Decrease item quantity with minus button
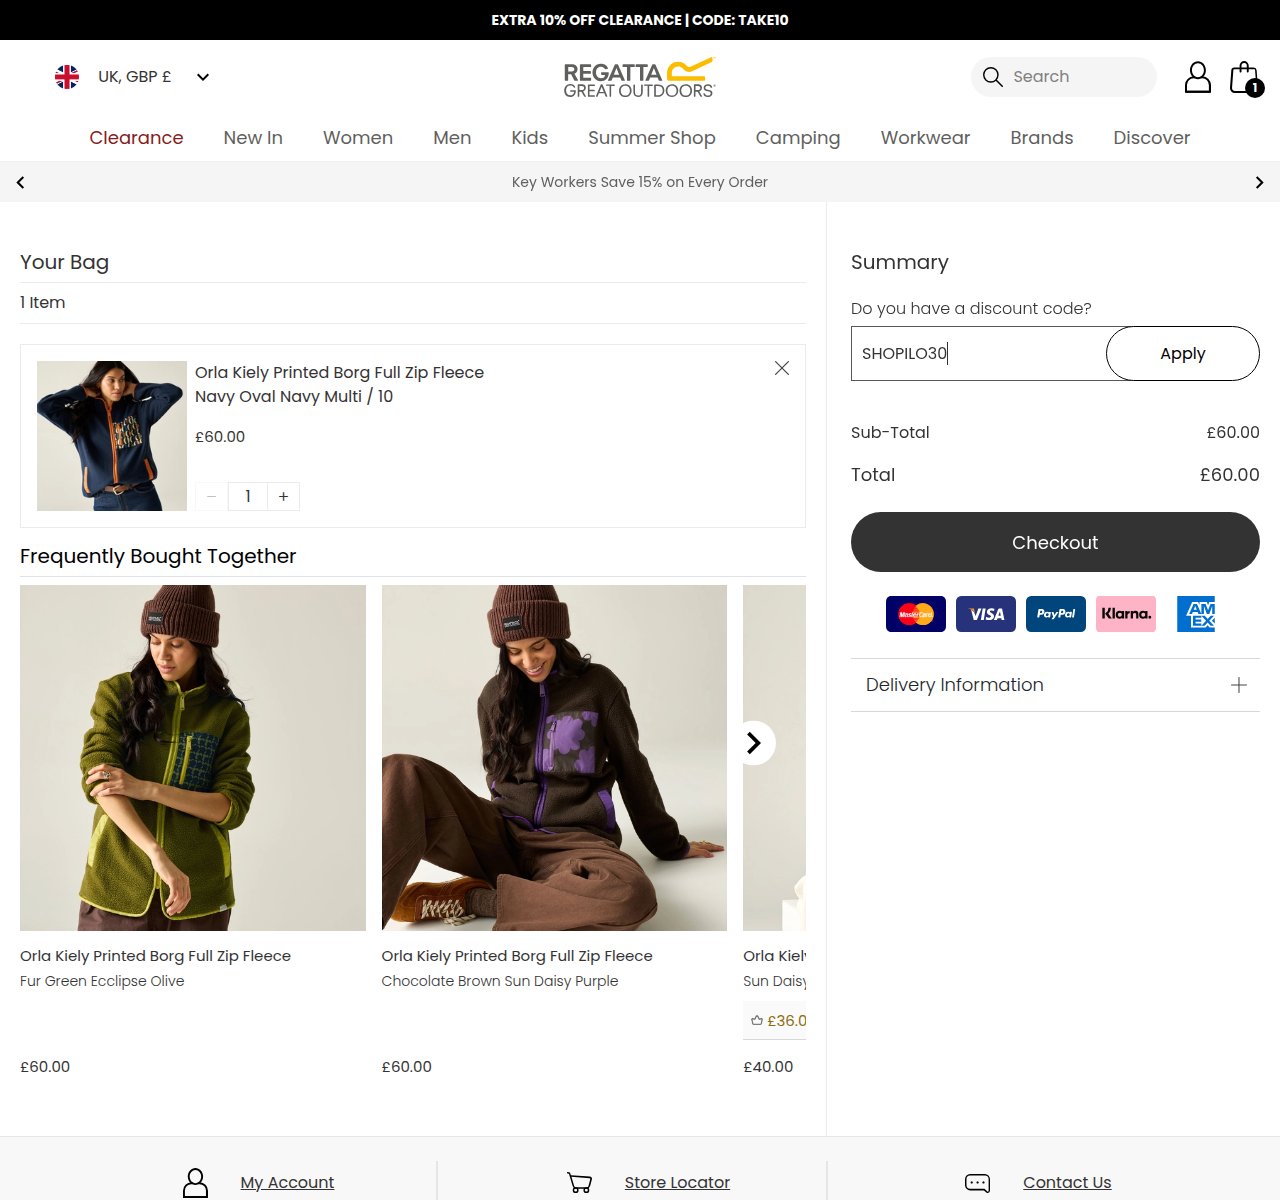 [x=211, y=496]
